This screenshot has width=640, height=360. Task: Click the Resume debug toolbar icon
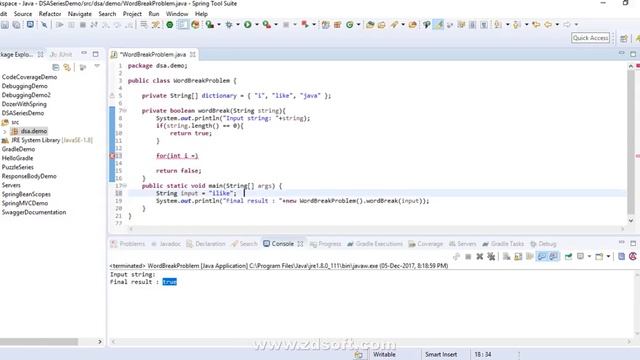click(x=60, y=25)
